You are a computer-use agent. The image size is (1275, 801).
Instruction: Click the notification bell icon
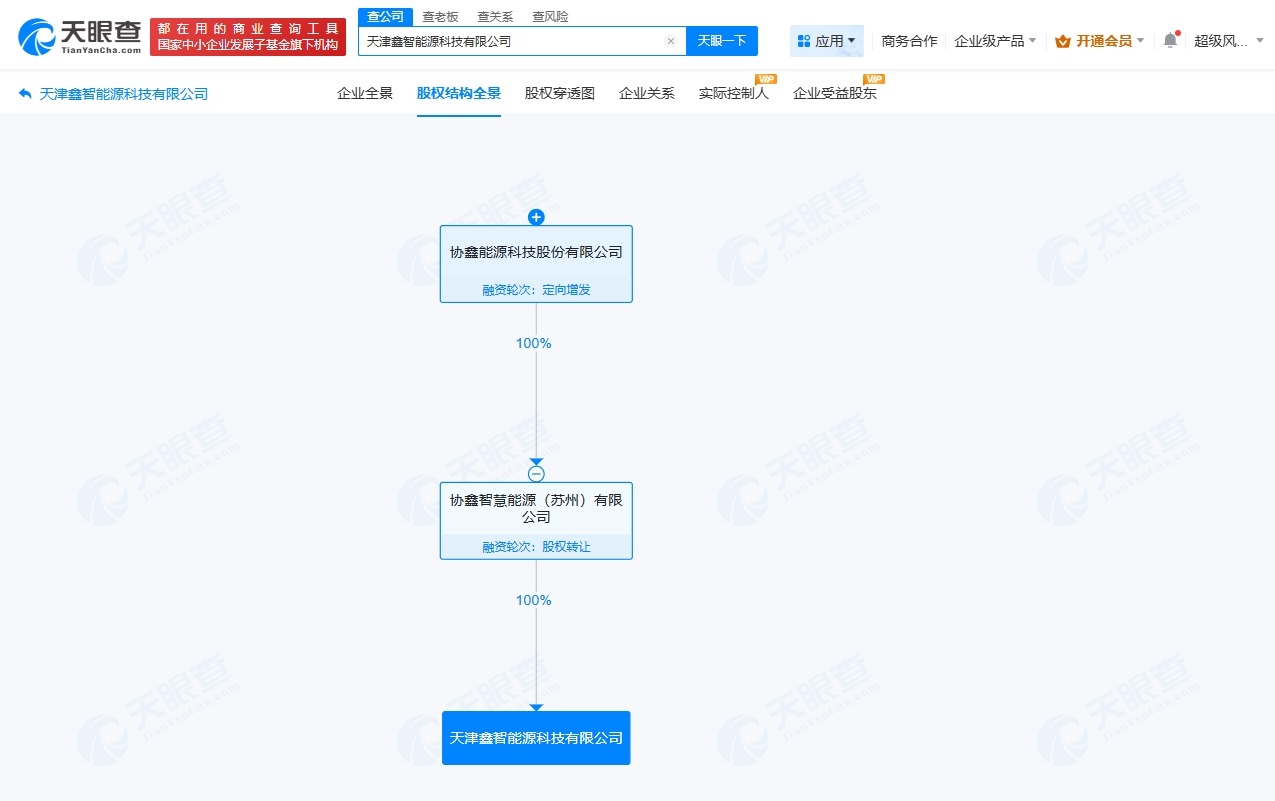click(1170, 38)
